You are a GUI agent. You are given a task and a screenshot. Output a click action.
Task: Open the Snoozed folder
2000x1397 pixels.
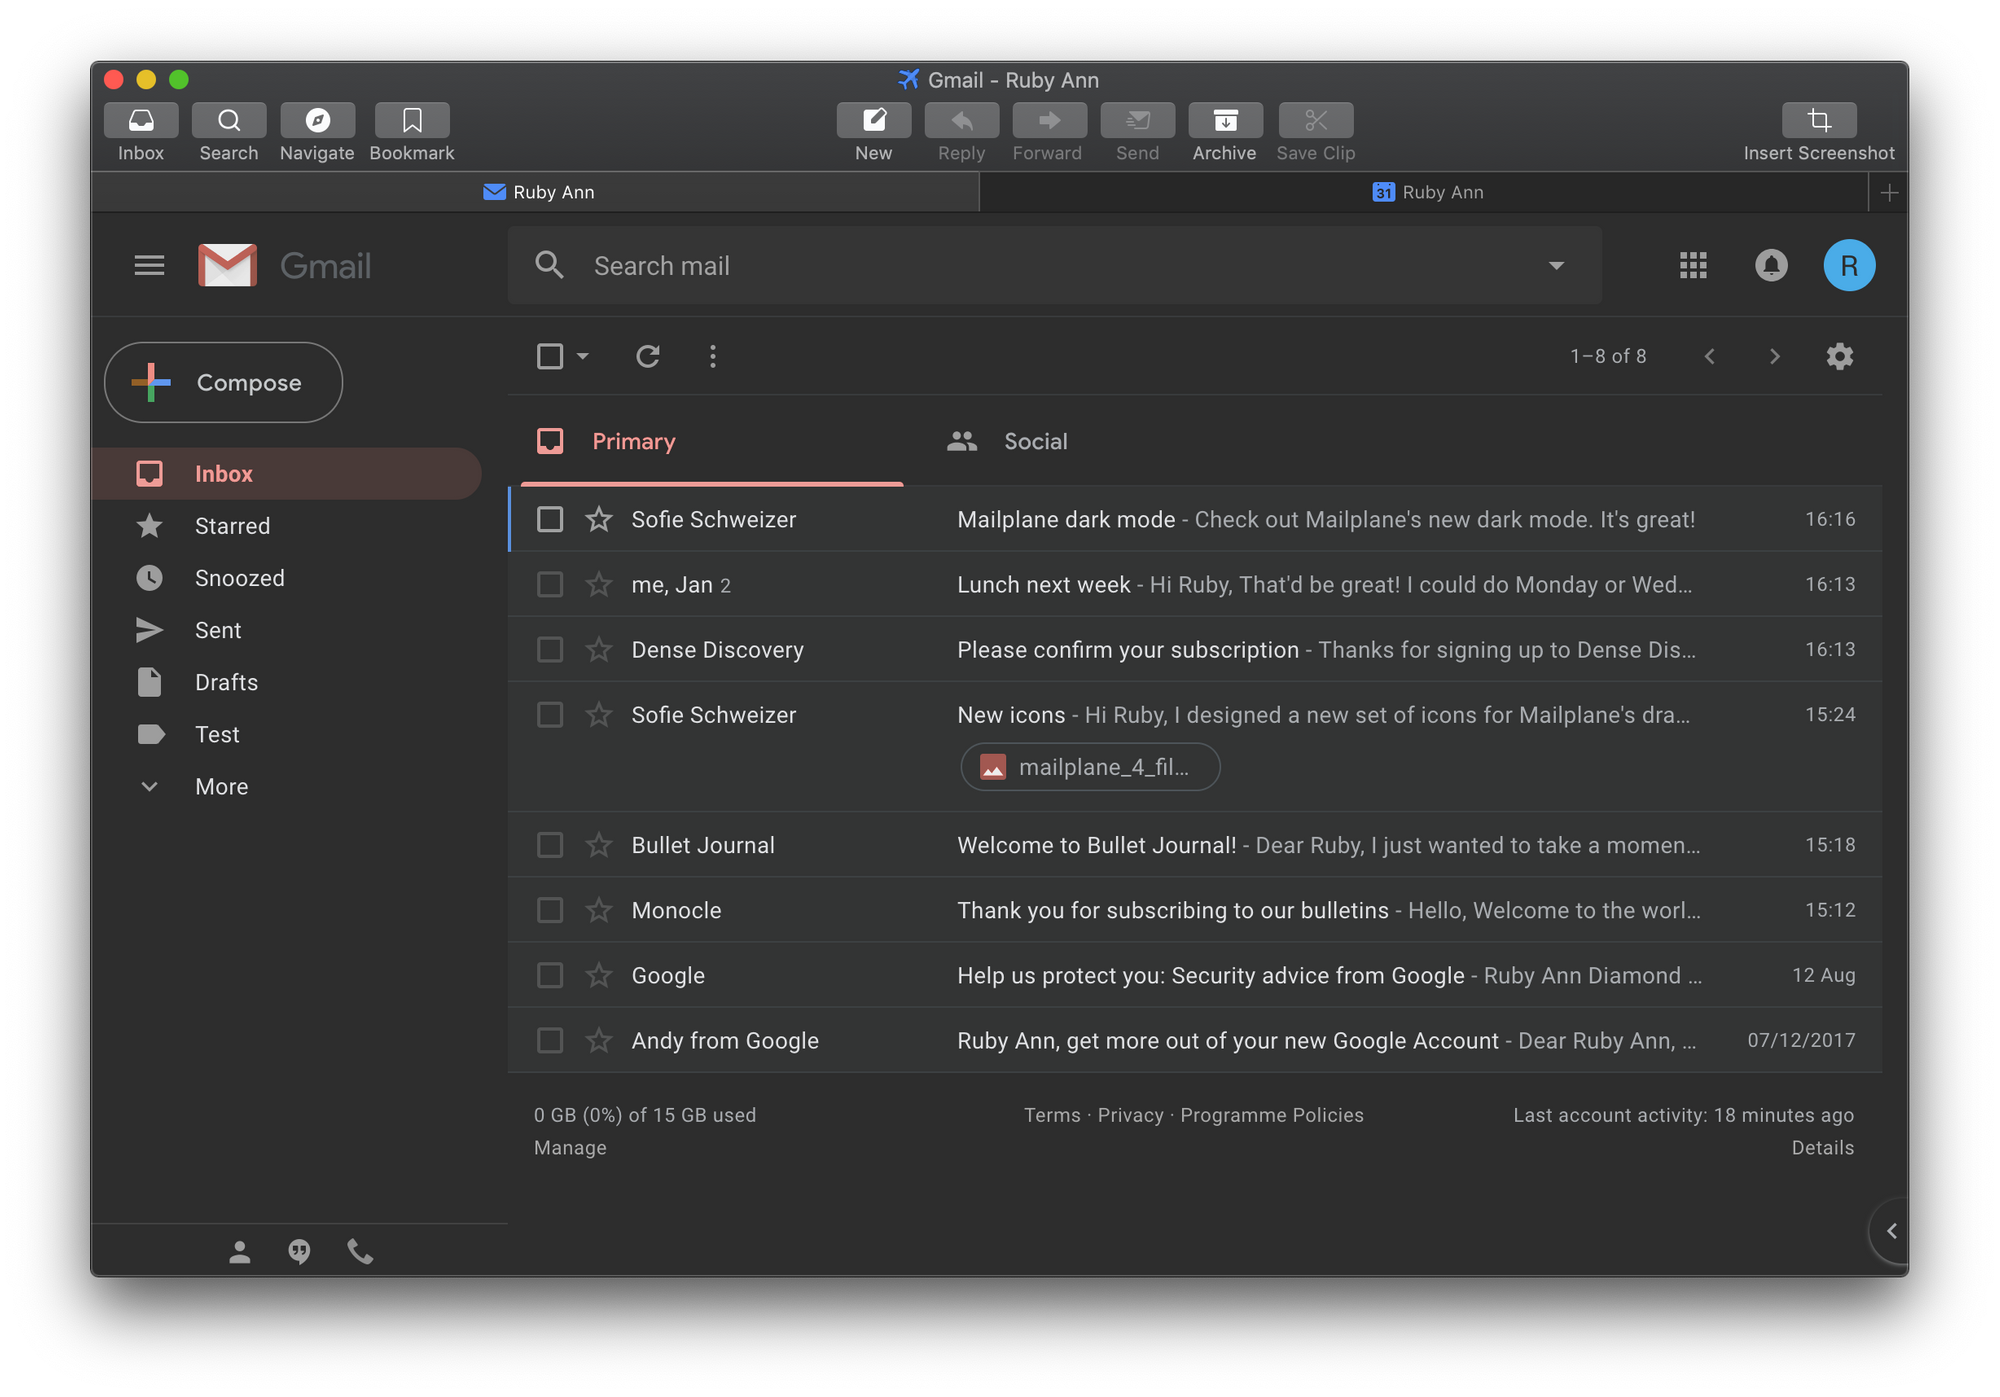(240, 578)
